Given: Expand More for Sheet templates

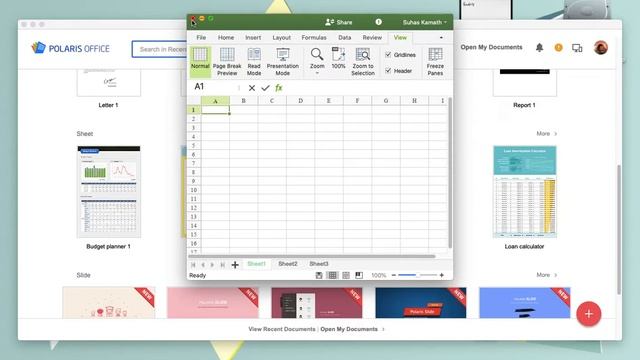Looking at the screenshot, I should [x=547, y=133].
